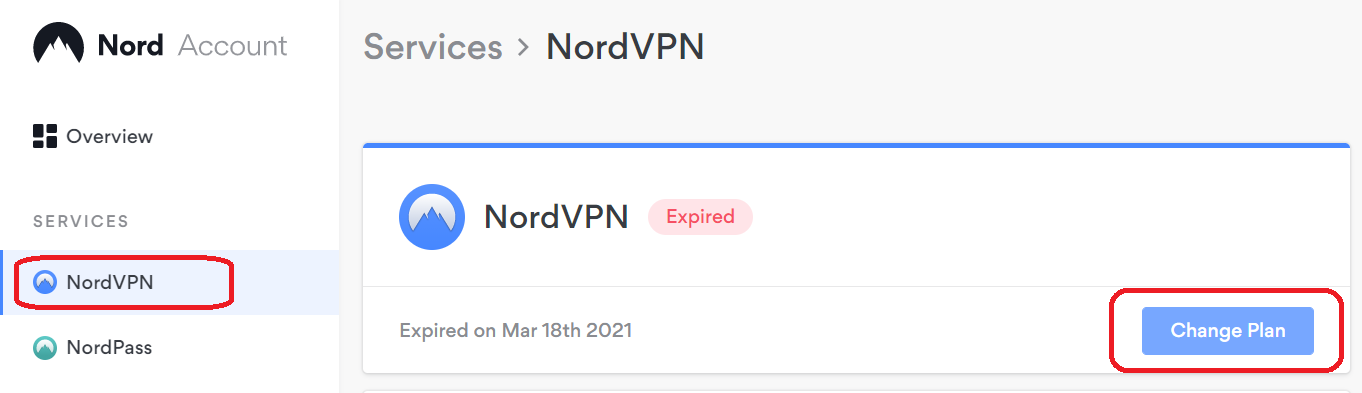Click the NordPass teal icon in sidebar
This screenshot has height=393, width=1362.
[x=45, y=348]
